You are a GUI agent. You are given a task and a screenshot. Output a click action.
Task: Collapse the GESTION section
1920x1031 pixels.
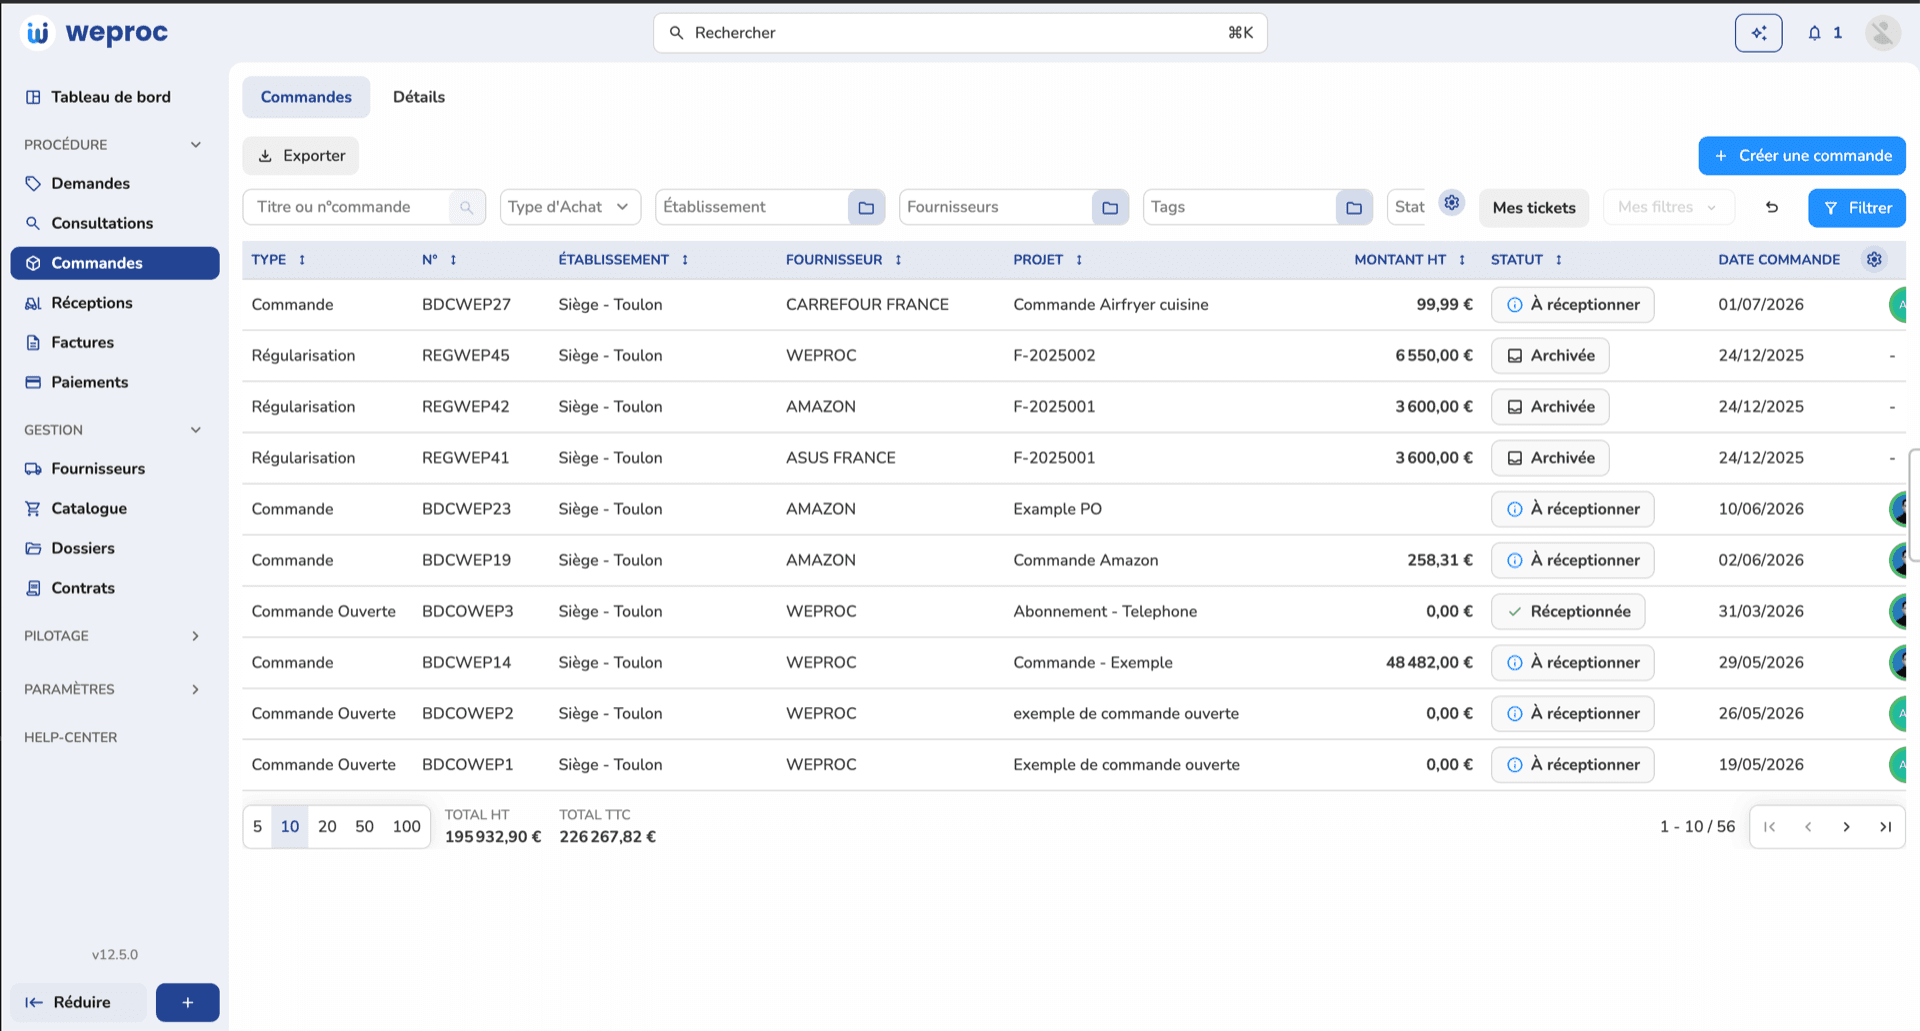click(196, 430)
